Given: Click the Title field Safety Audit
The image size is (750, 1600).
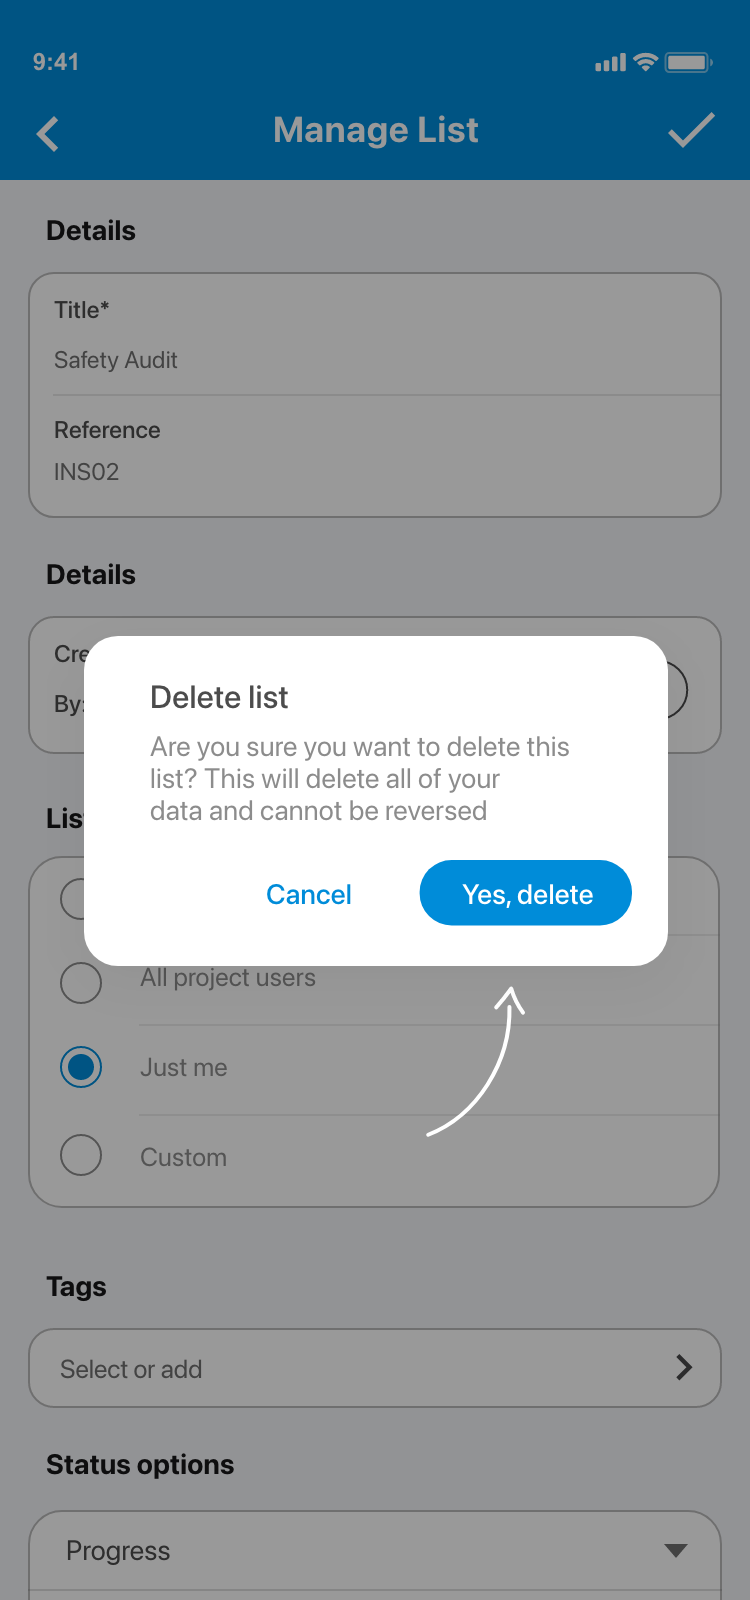Looking at the screenshot, I should coord(116,360).
